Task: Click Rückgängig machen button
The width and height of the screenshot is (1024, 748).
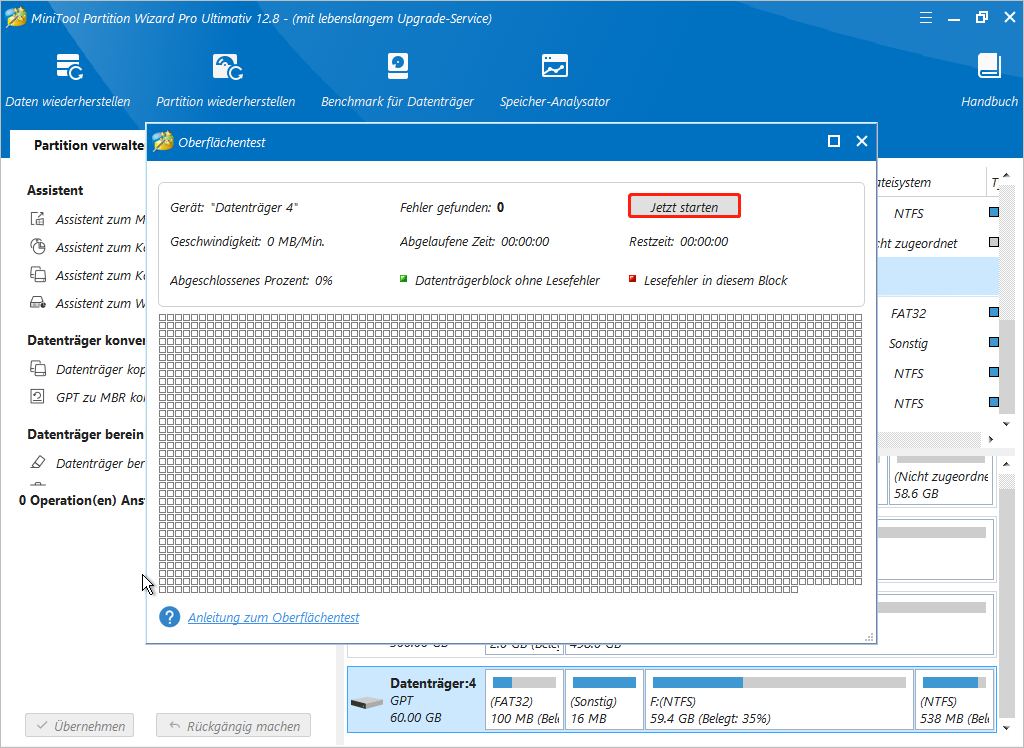Action: point(233,726)
